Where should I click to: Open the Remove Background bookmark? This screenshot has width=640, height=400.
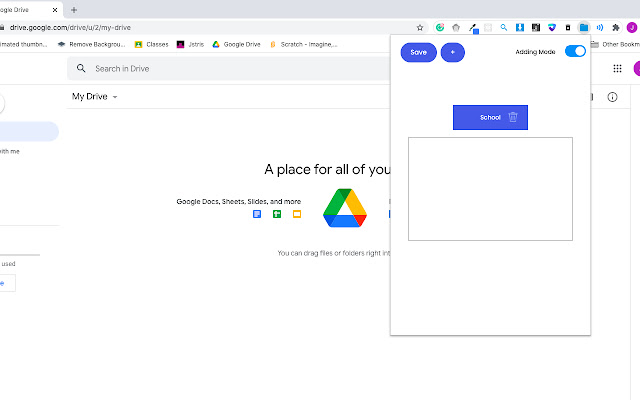(x=91, y=44)
